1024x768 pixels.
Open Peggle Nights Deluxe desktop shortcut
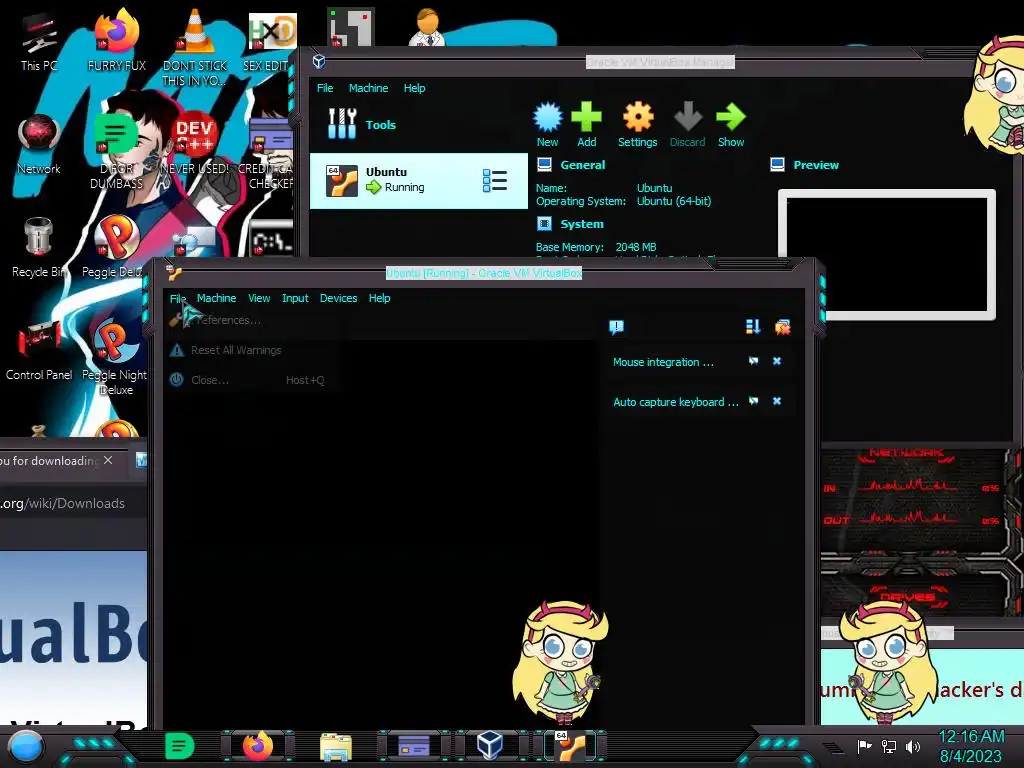coord(114,358)
